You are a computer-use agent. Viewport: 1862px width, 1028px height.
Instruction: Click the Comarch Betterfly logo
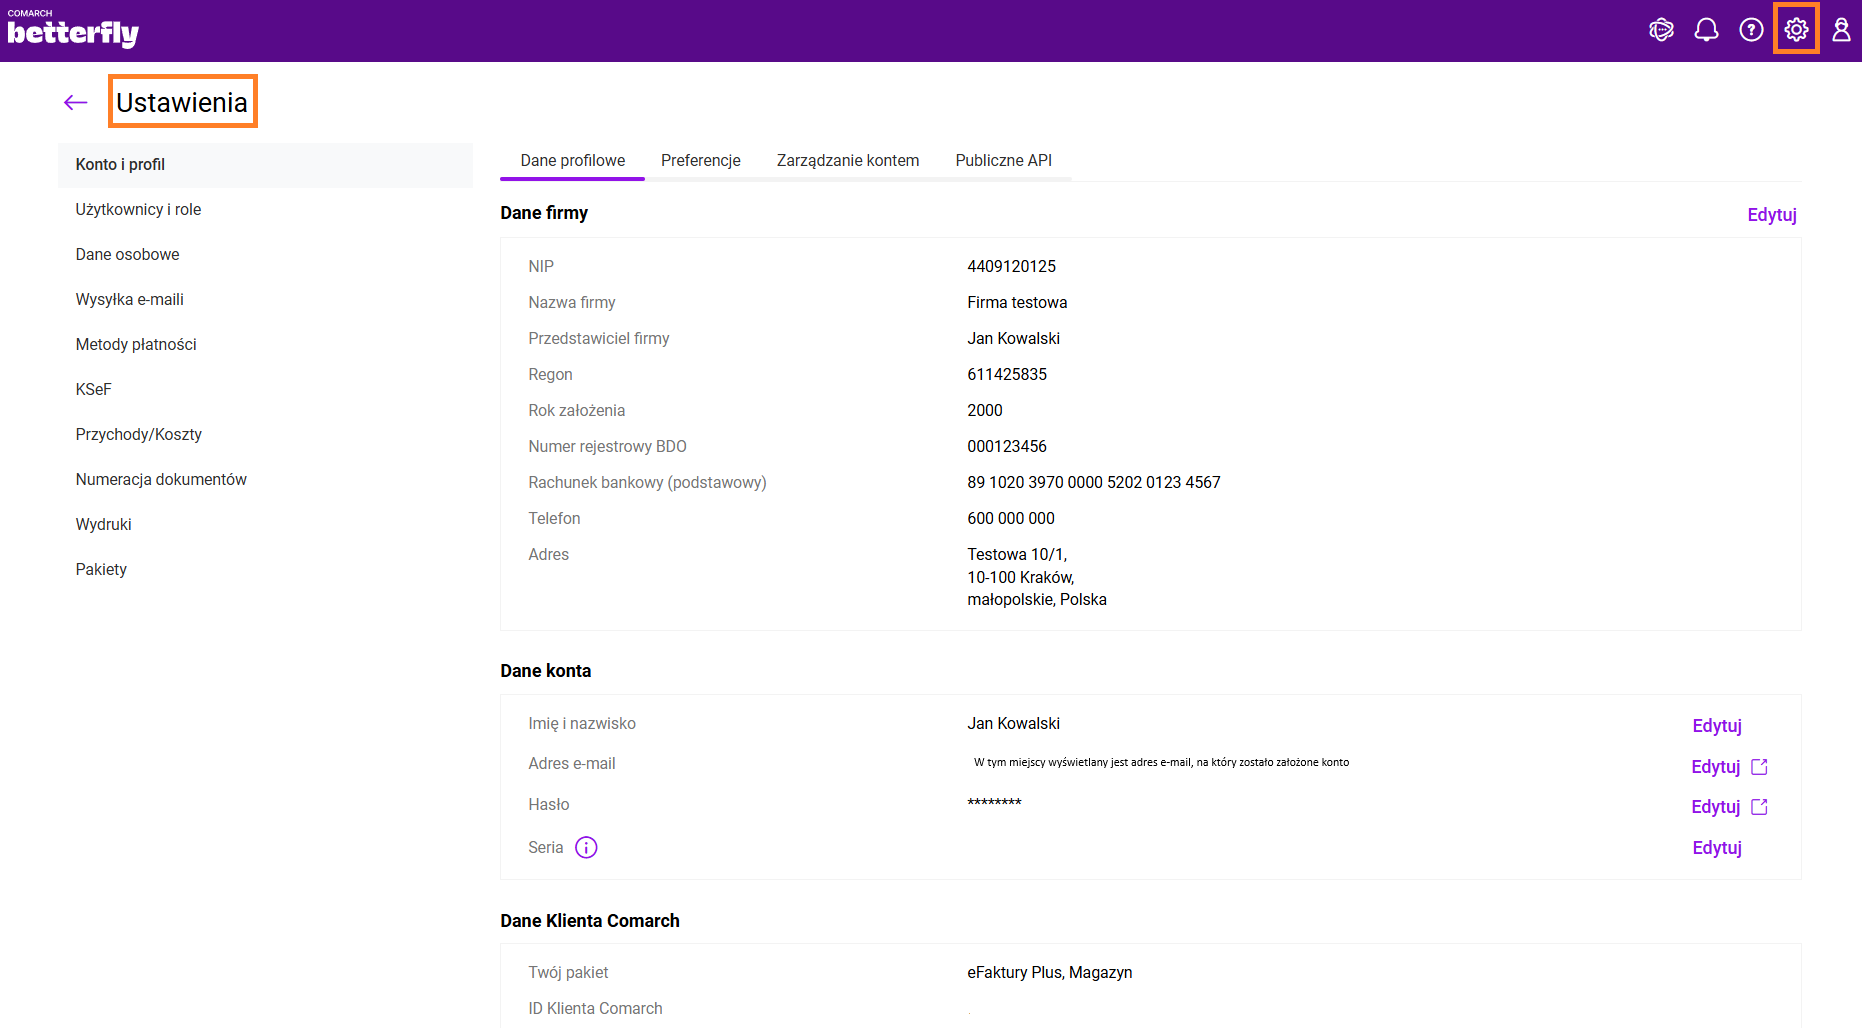point(73,31)
